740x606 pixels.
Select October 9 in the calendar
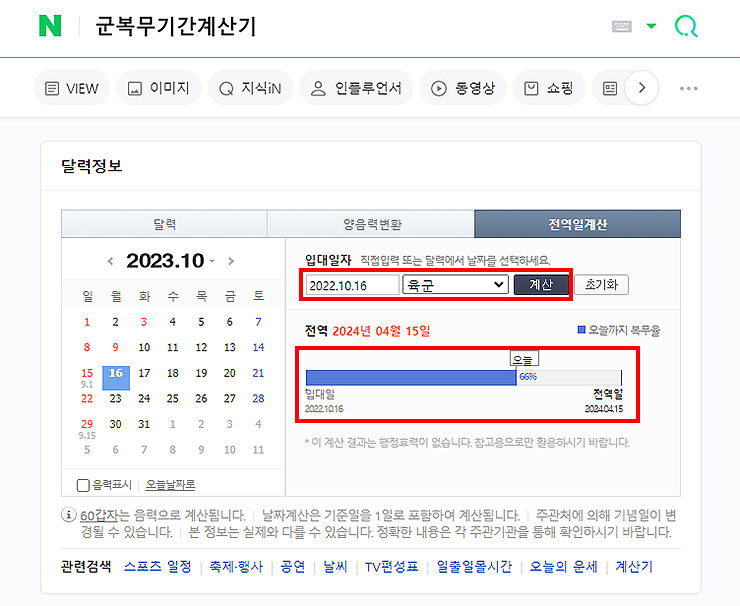point(116,348)
